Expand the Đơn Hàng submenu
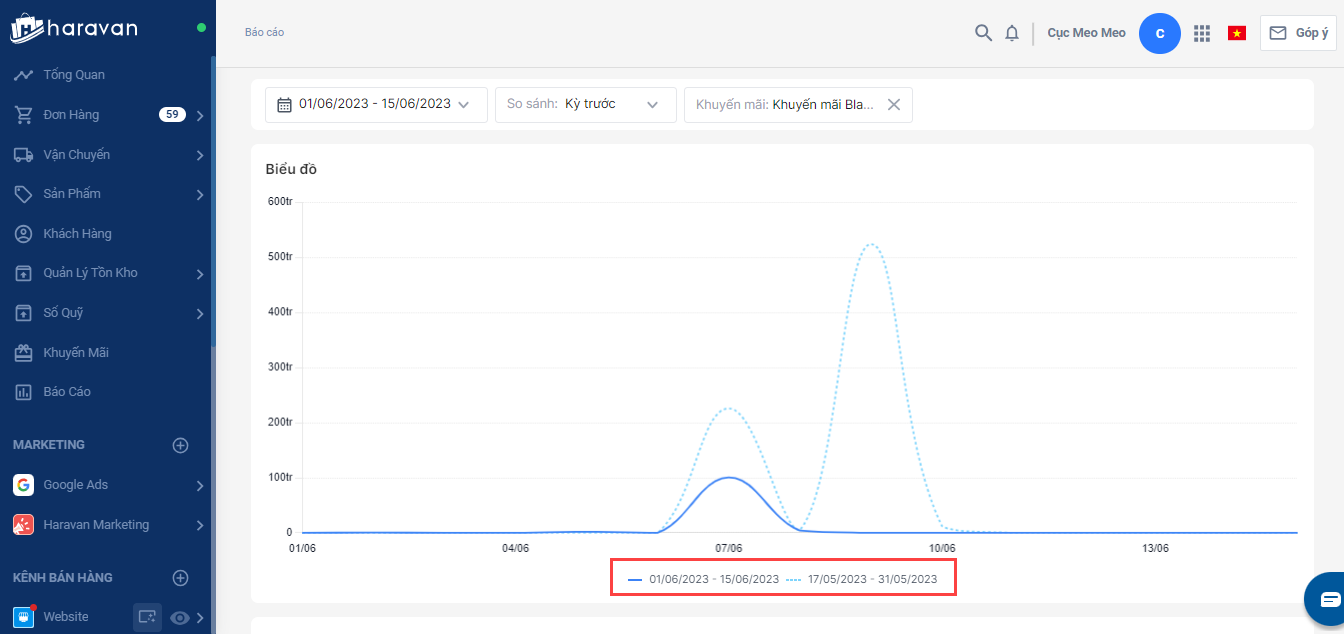The height and width of the screenshot is (634, 1344). (x=200, y=115)
